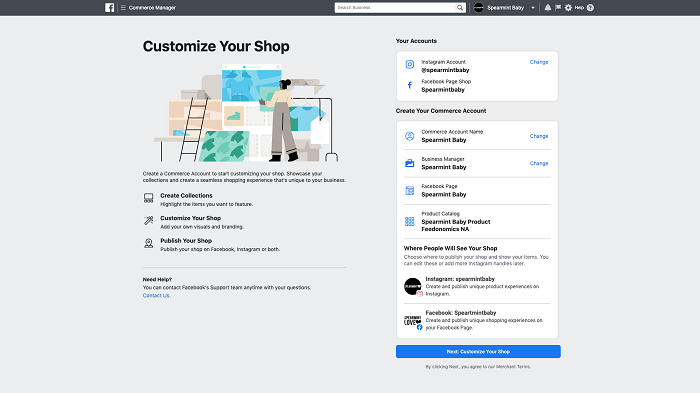Click the Product Catalog grid icon
700x393 pixels.
[409, 221]
